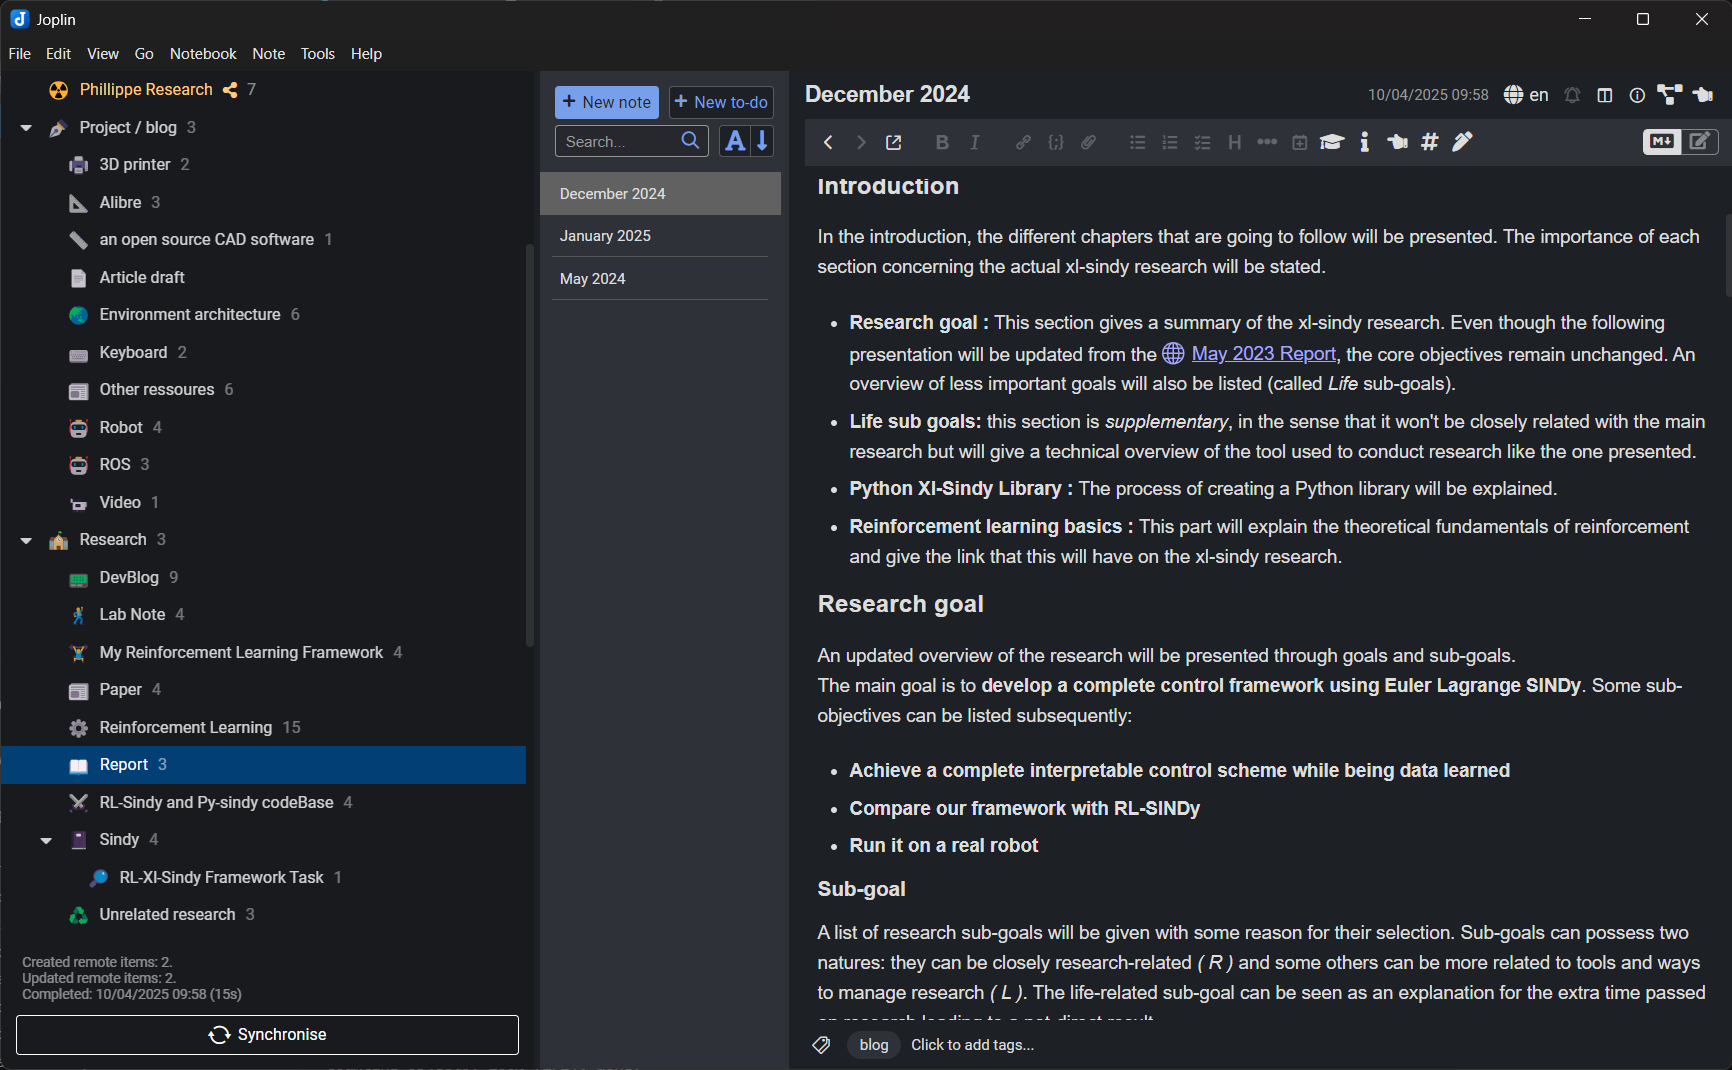The width and height of the screenshot is (1732, 1070).
Task: Reverse the note sort direction
Action: [762, 141]
